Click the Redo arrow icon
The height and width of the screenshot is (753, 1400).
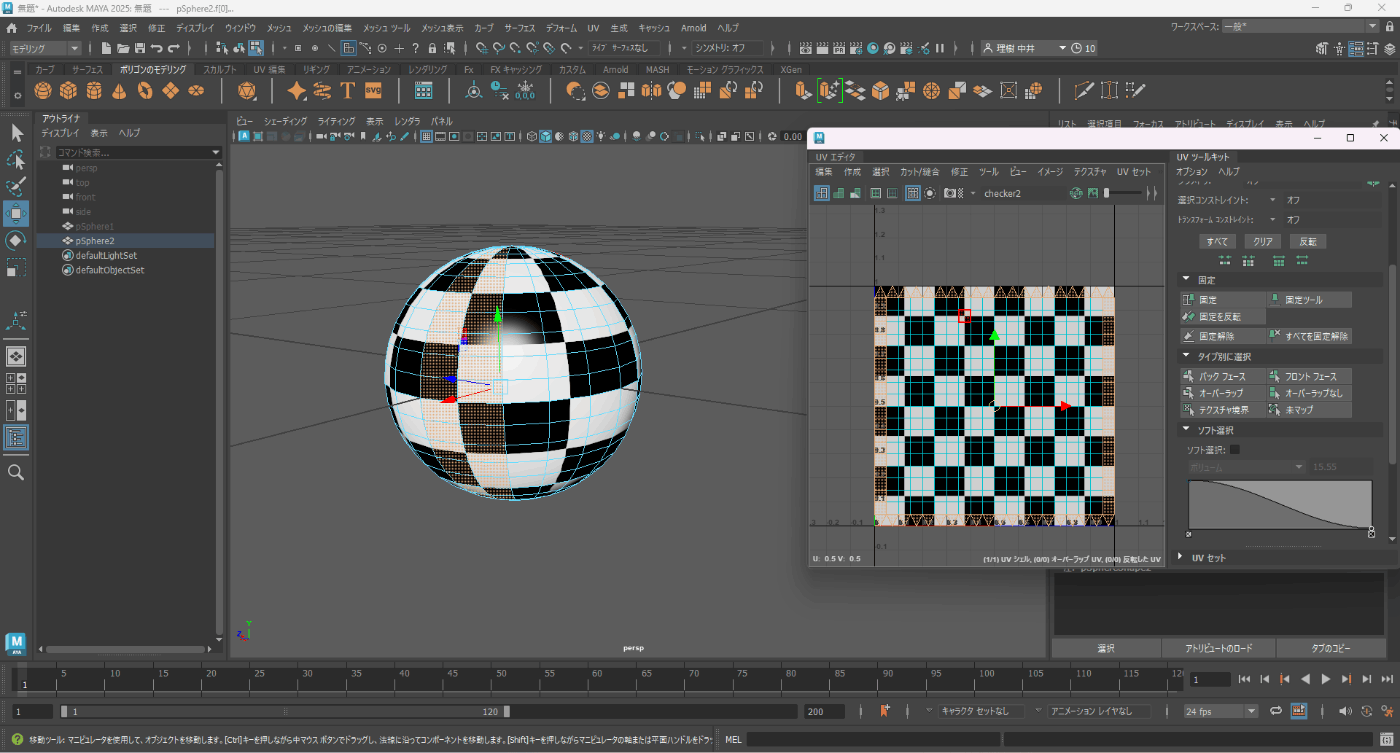click(173, 48)
